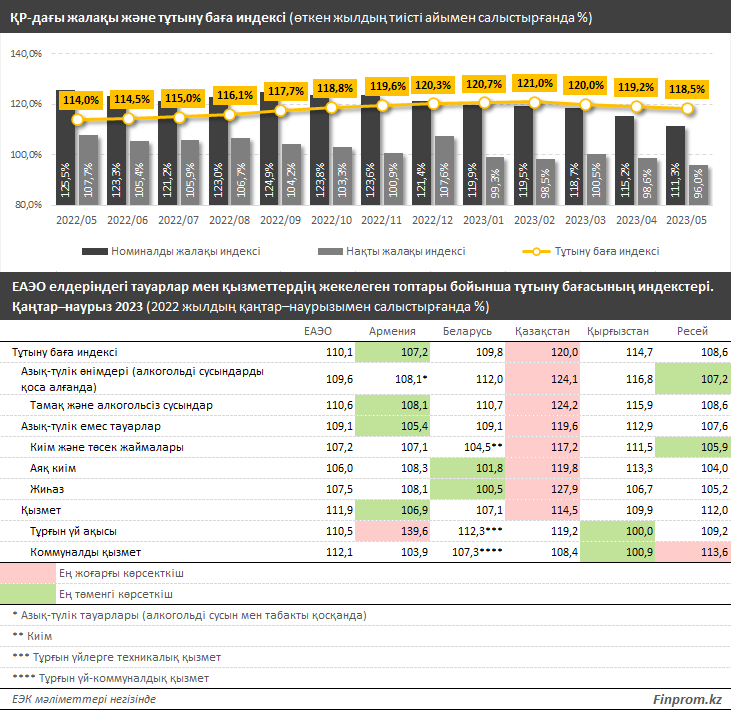This screenshot has height=710, width=731.
Task: Select the Армения column header
Action: [392, 330]
